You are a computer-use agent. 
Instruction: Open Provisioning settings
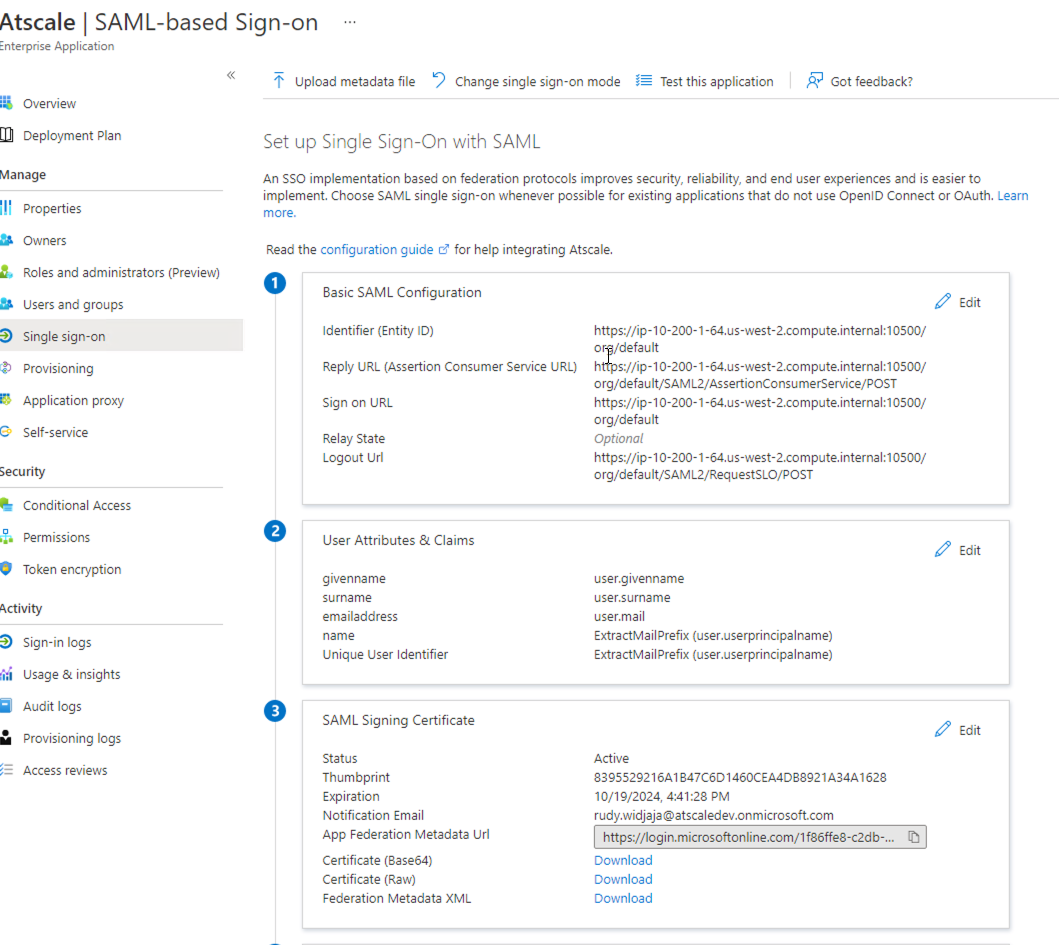pos(58,368)
